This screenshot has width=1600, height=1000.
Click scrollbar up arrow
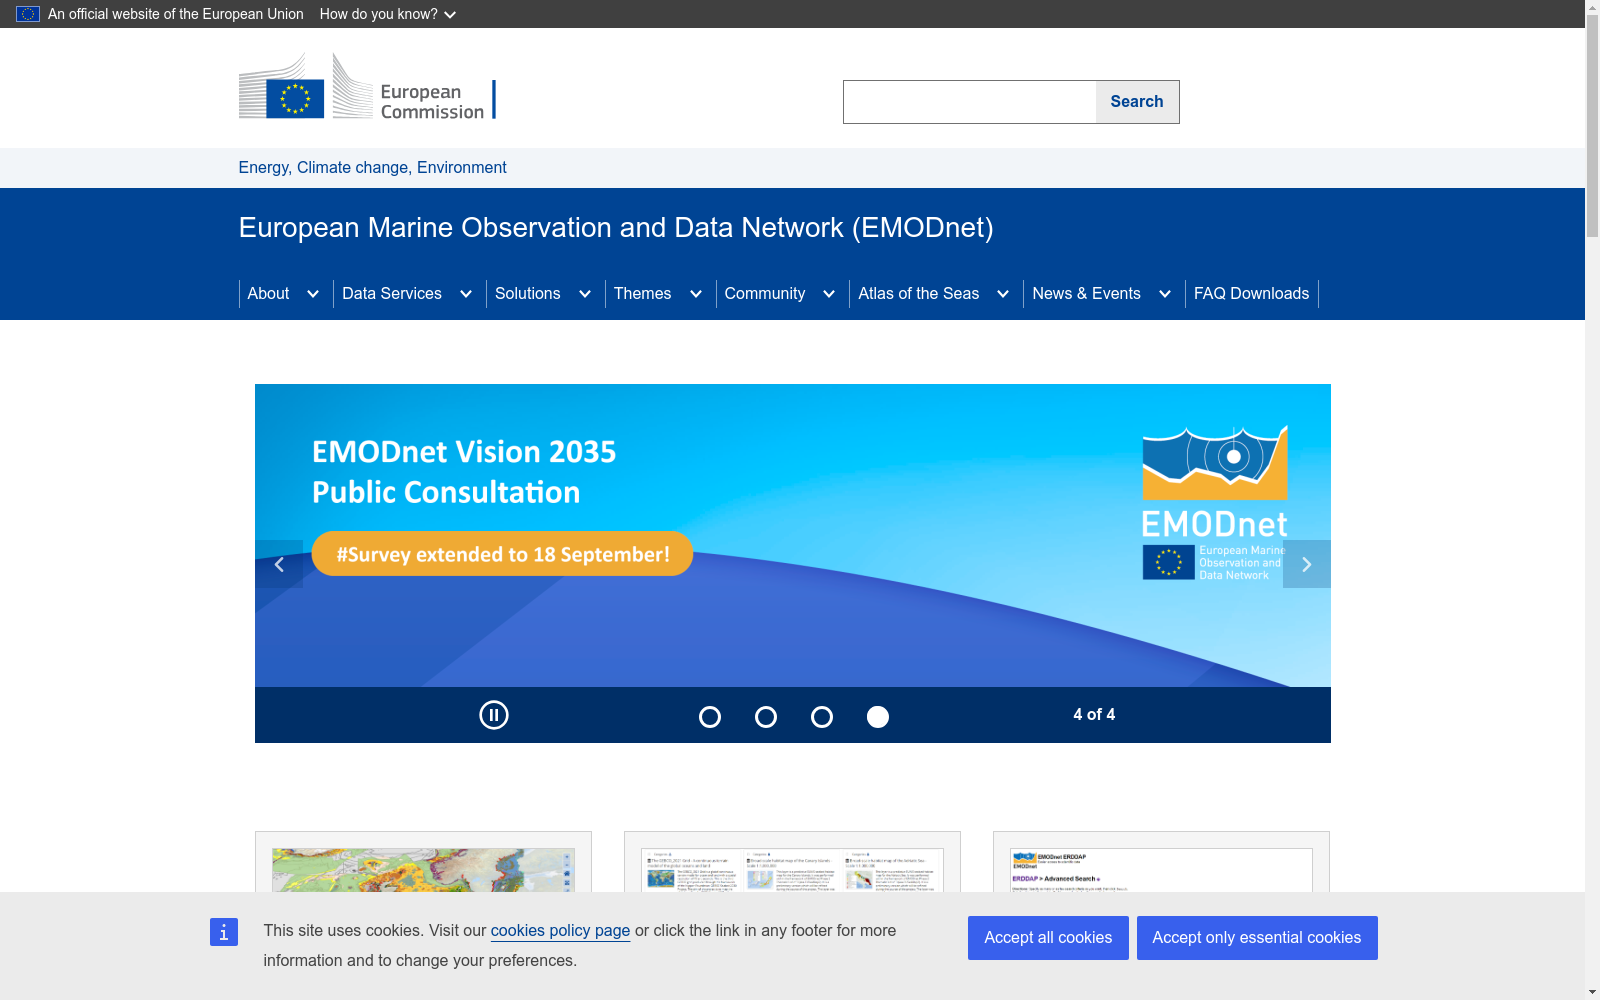click(1592, 8)
